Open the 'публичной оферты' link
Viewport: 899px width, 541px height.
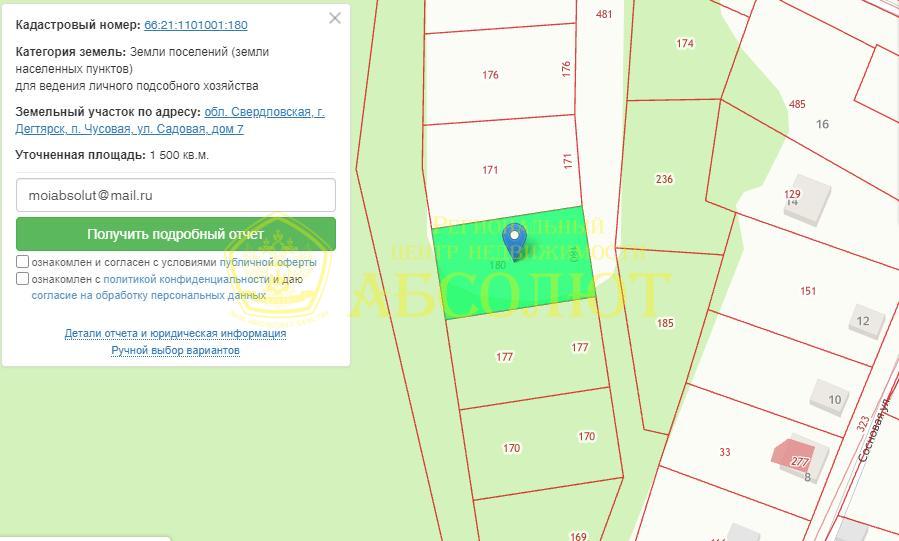click(268, 262)
